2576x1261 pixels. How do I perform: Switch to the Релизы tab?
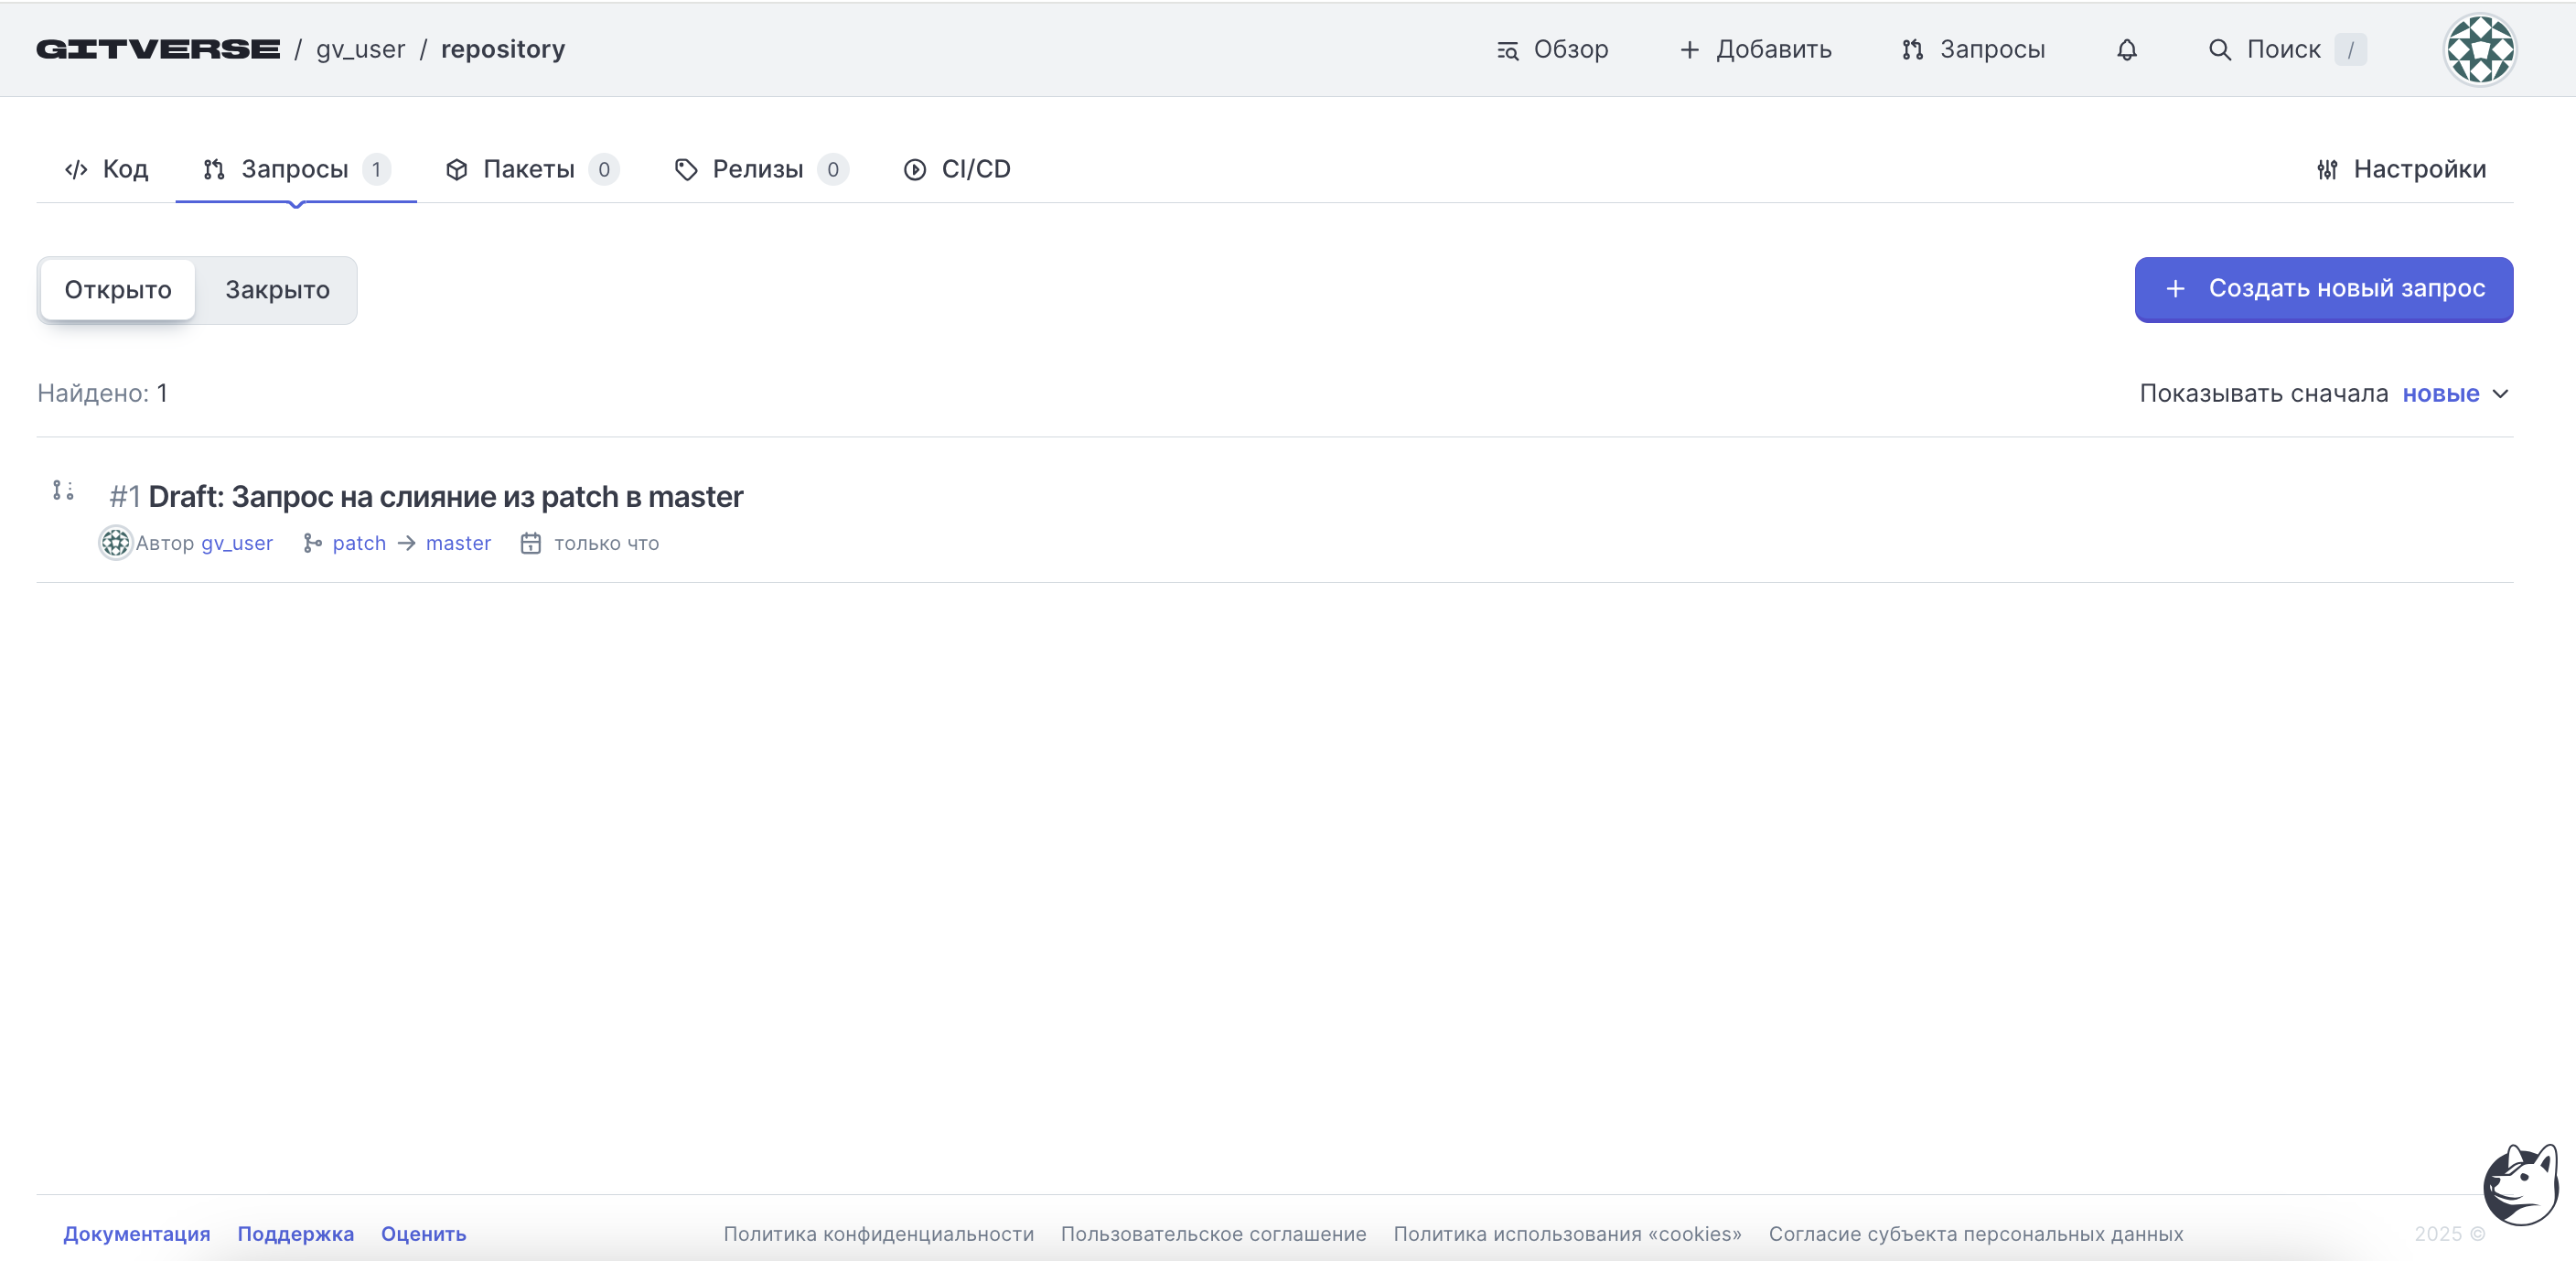click(x=760, y=169)
